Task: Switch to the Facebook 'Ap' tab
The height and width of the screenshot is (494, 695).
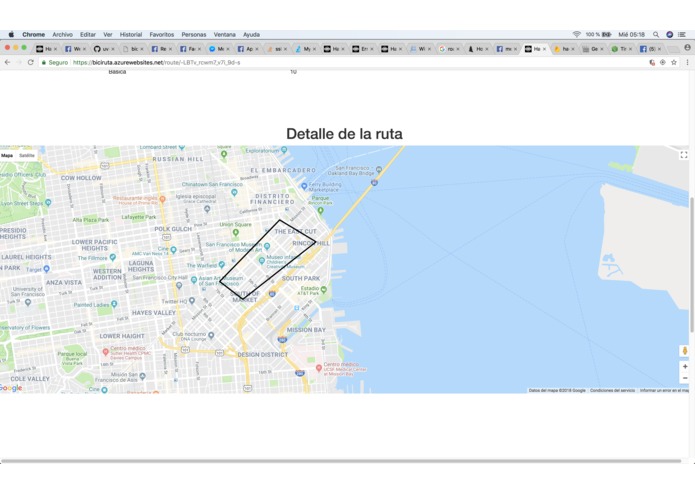Action: coord(247,49)
